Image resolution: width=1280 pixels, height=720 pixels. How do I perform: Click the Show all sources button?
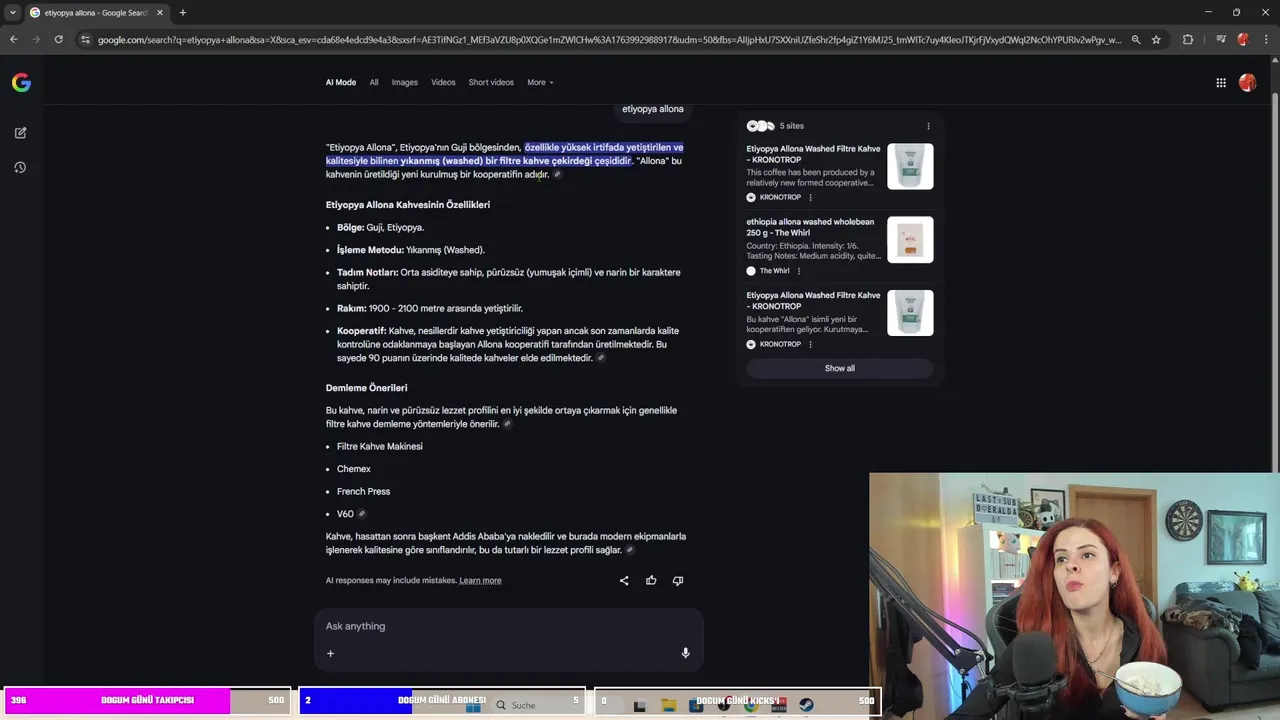(839, 368)
